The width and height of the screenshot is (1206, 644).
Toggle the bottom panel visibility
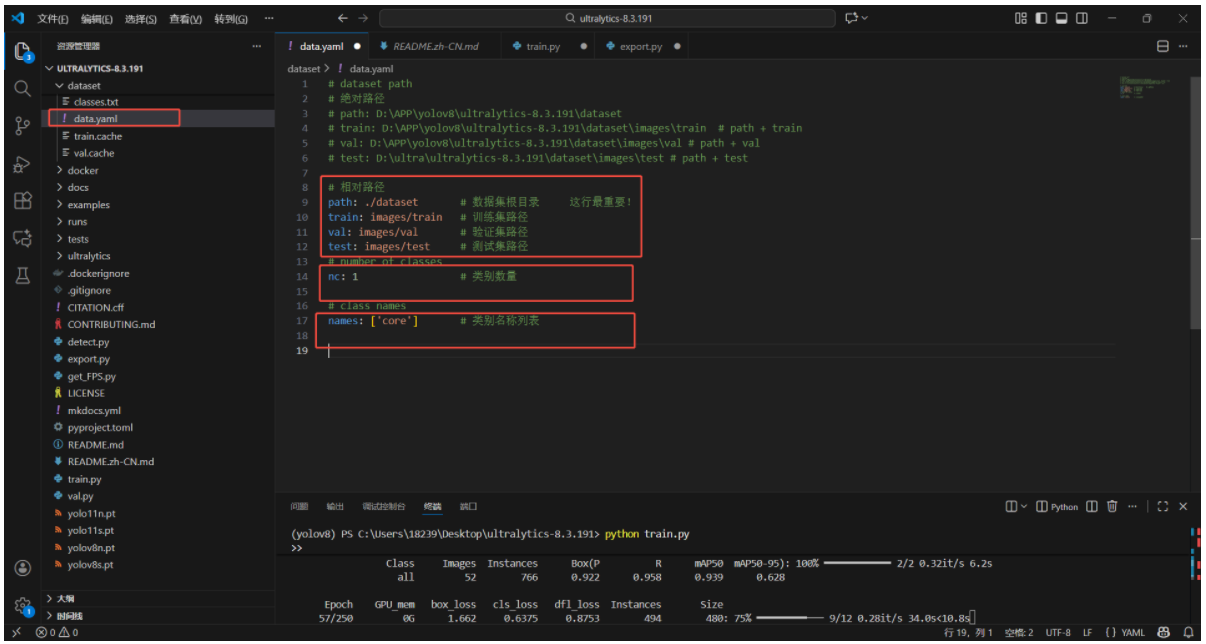(x=1061, y=18)
